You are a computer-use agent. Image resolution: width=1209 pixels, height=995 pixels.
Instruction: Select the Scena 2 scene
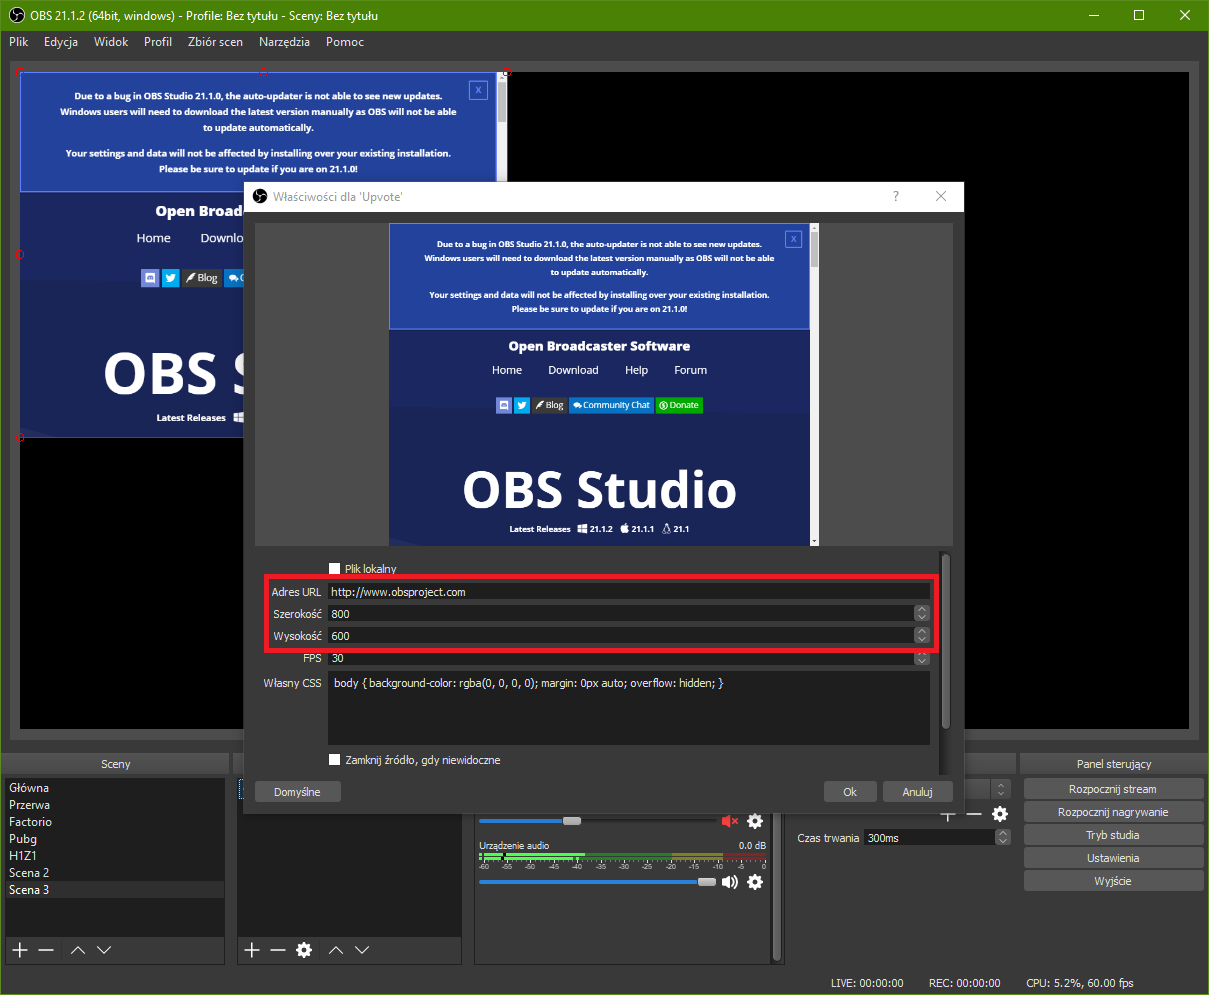tap(115, 873)
